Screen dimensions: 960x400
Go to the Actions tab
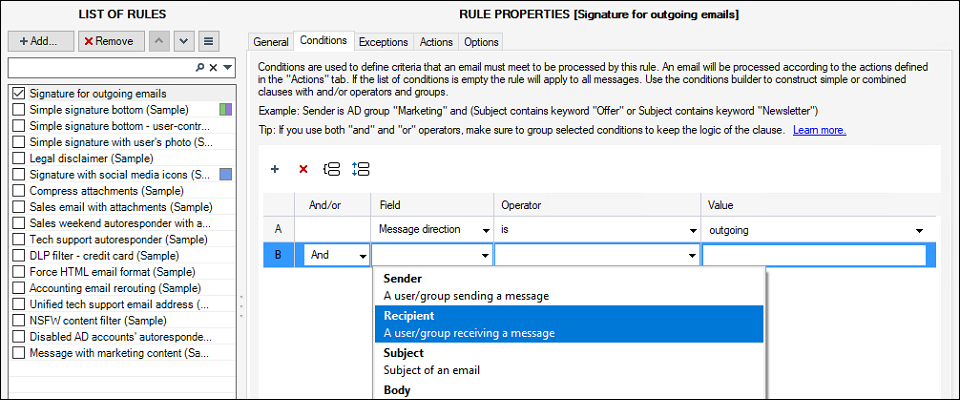coord(436,42)
